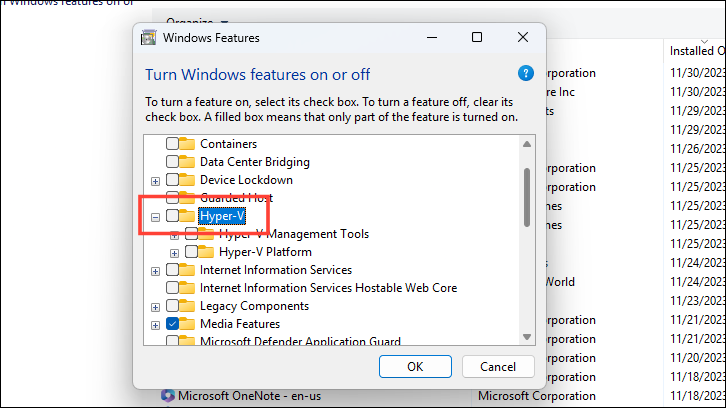The width and height of the screenshot is (726, 408).
Task: Click the Windows Features title bar icon
Action: coord(149,38)
